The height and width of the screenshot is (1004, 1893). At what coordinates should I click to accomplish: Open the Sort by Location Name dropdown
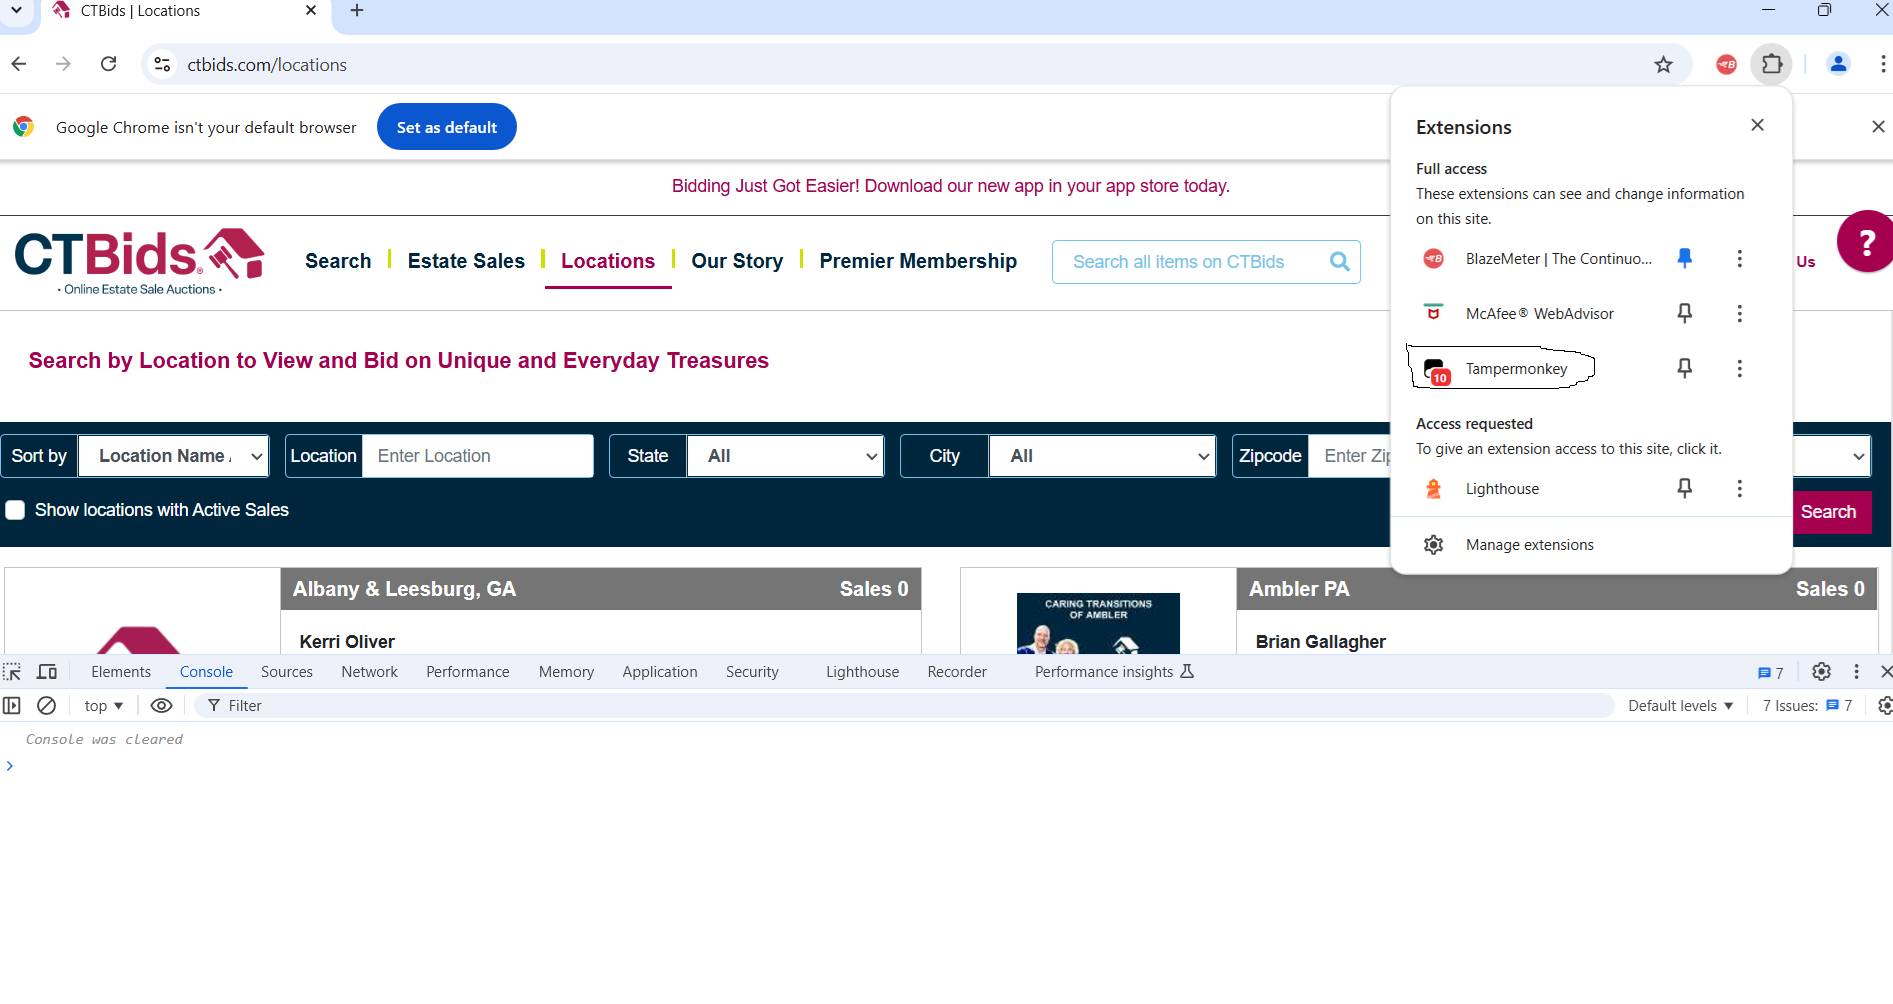(x=173, y=456)
